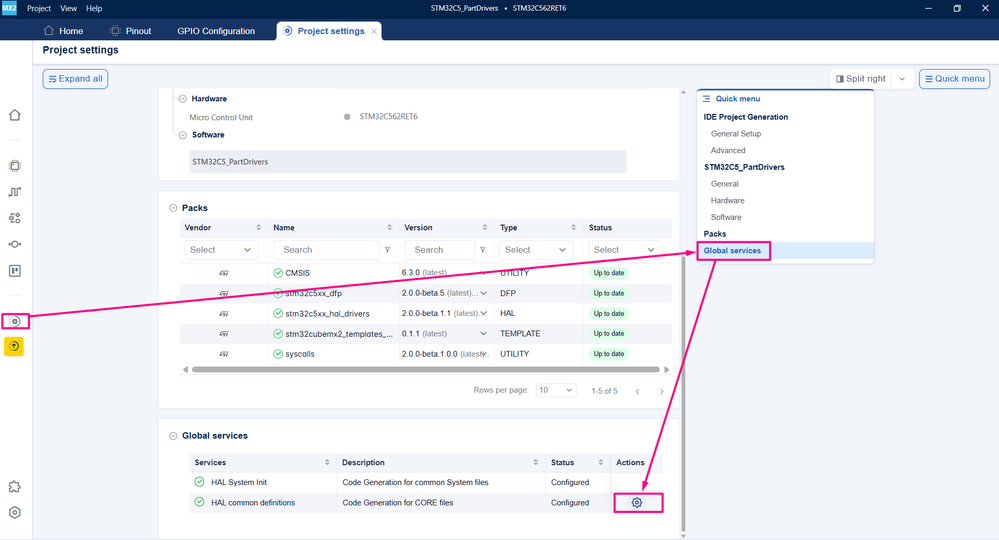Click the yellow generate code icon
This screenshot has width=999, height=540.
[14, 346]
